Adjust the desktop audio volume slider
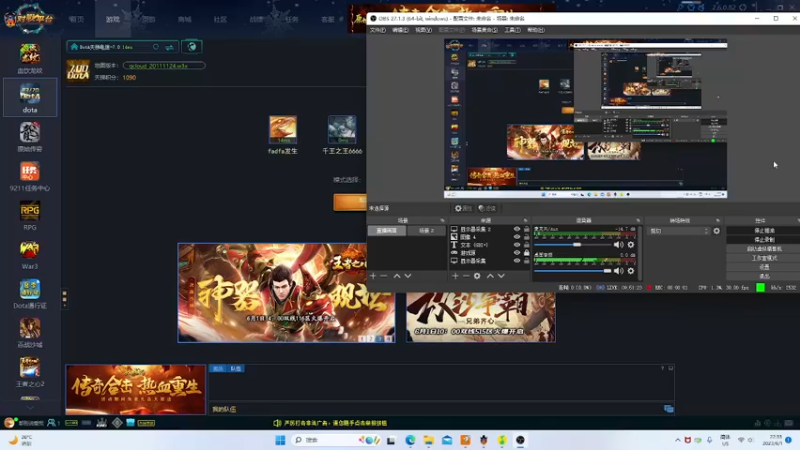Screen dimensions: 800x450 572,271
